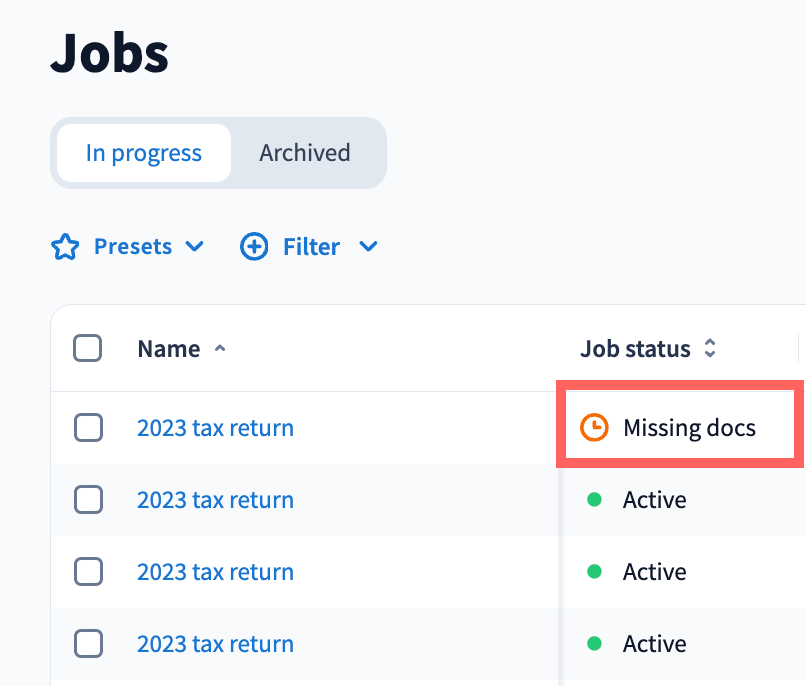Switch to the Archived tab
Image resolution: width=806 pixels, height=686 pixels.
pos(305,153)
